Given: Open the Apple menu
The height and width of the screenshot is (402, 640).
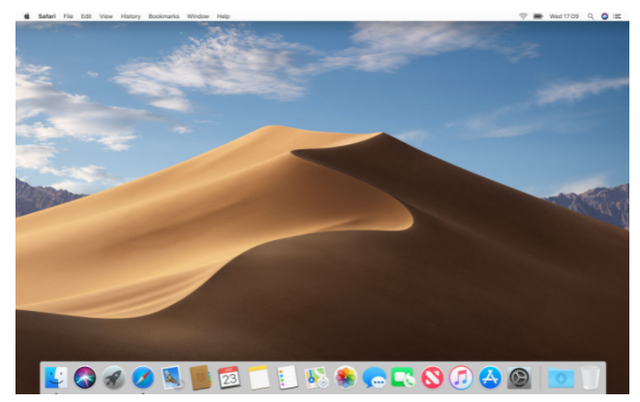Looking at the screenshot, I should point(27,16).
